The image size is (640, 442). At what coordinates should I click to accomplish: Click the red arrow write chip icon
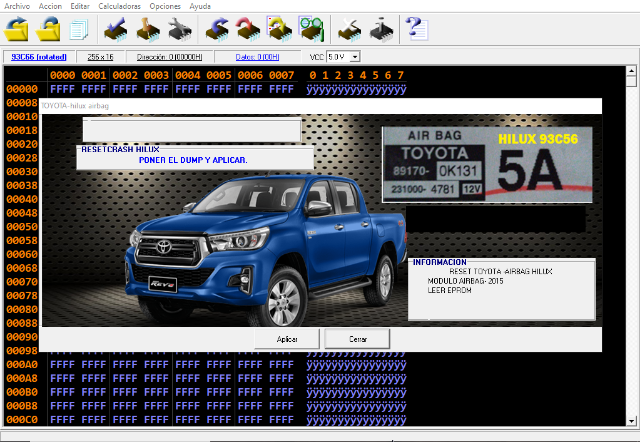pyautogui.click(x=248, y=29)
